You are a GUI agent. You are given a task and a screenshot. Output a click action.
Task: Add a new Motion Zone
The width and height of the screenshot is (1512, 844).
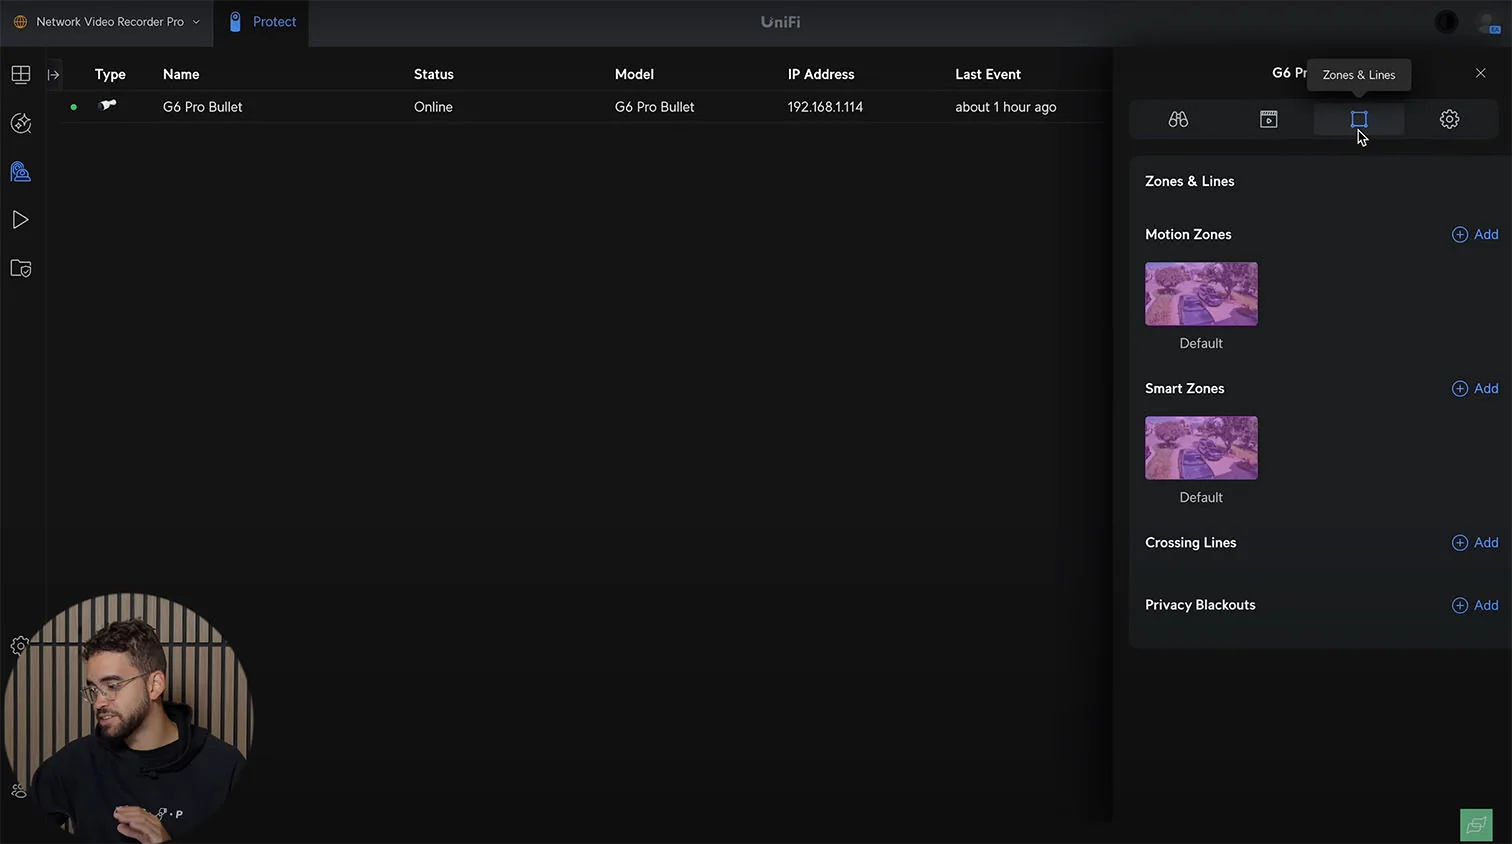[x=1475, y=234]
